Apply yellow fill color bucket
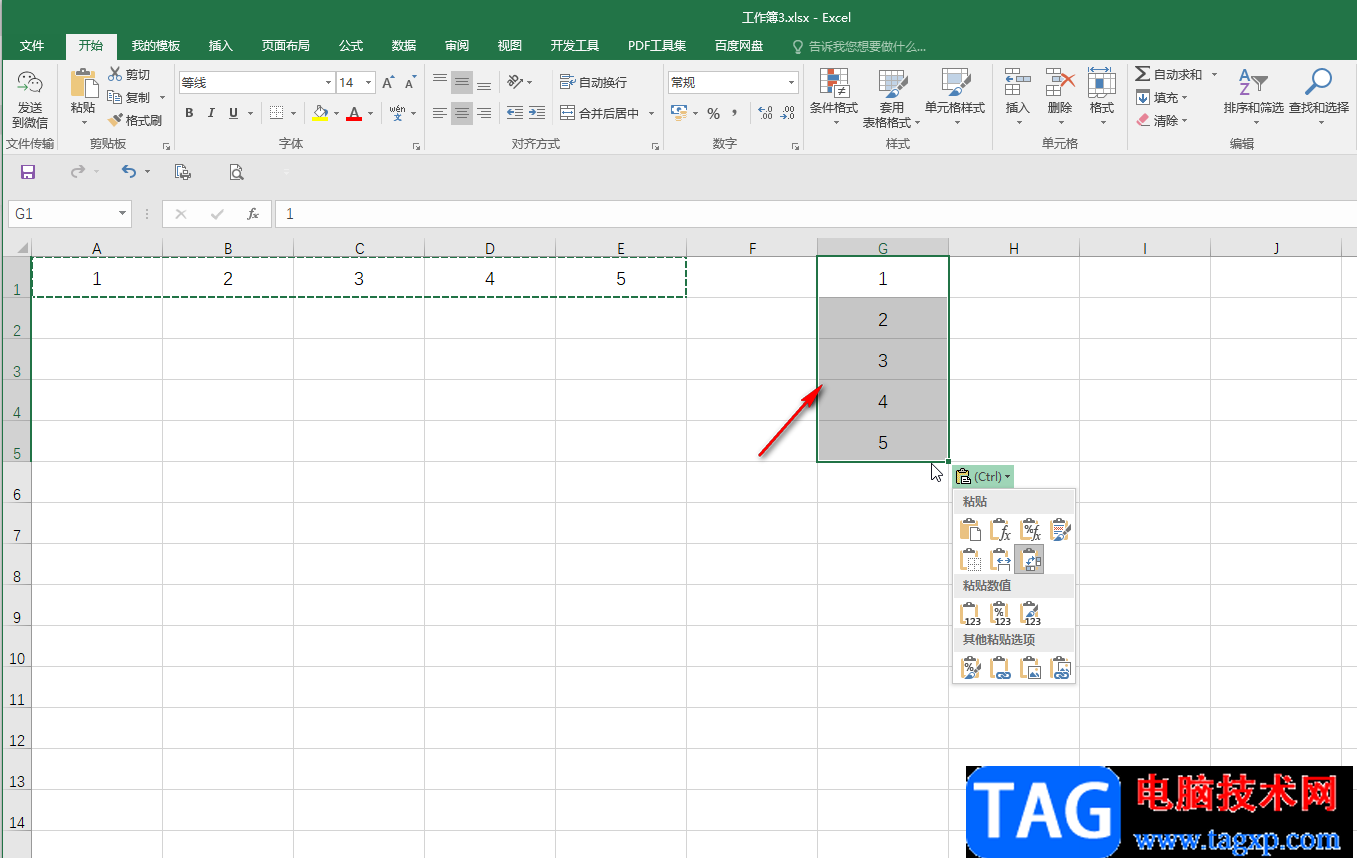 [x=320, y=113]
